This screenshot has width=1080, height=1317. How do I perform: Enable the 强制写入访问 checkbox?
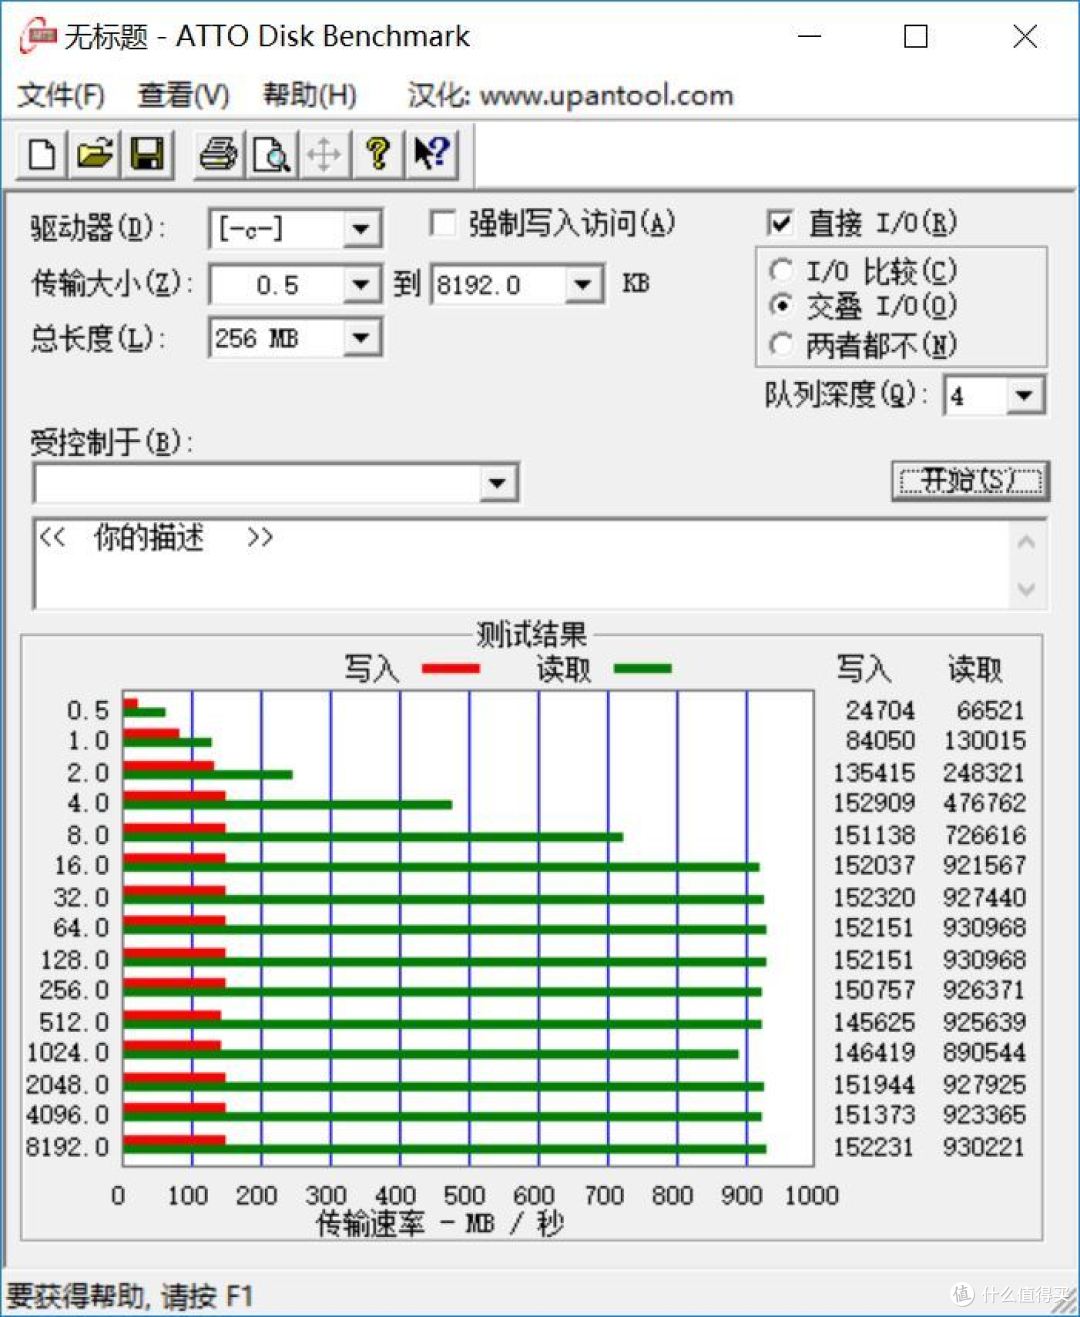(x=442, y=223)
